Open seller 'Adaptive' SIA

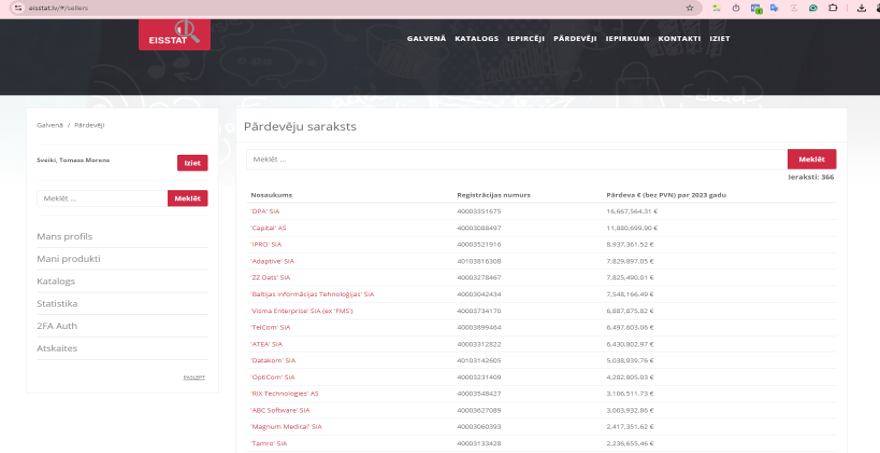pyautogui.click(x=272, y=261)
